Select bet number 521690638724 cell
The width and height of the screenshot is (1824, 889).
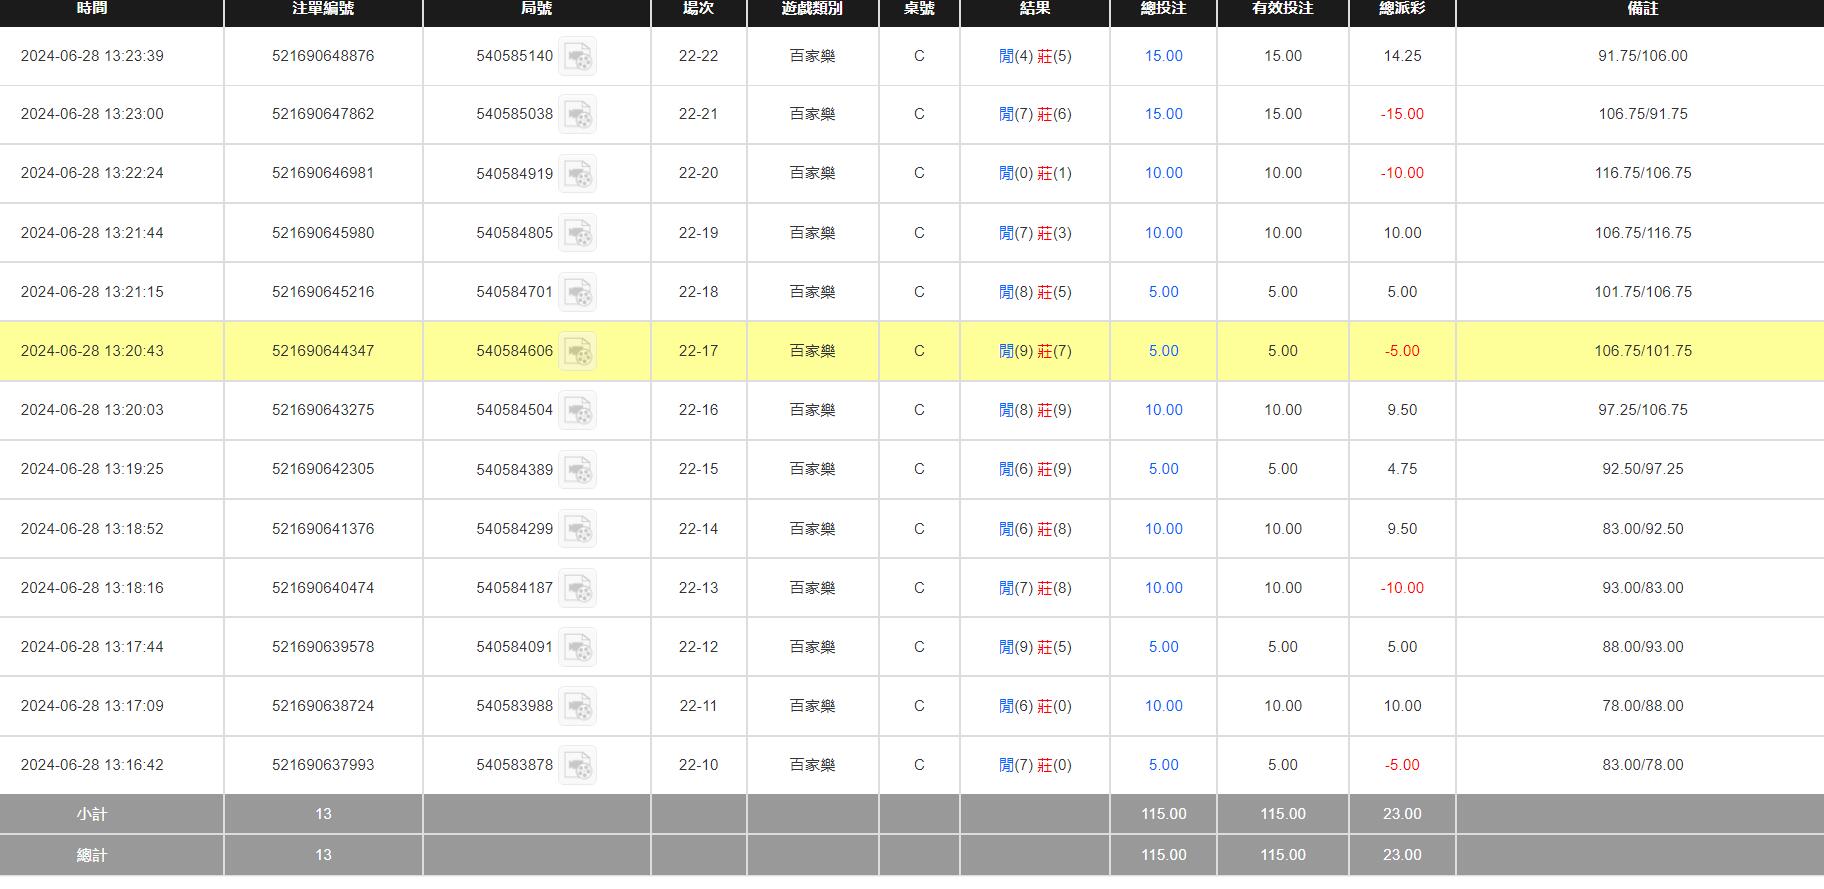click(x=323, y=706)
